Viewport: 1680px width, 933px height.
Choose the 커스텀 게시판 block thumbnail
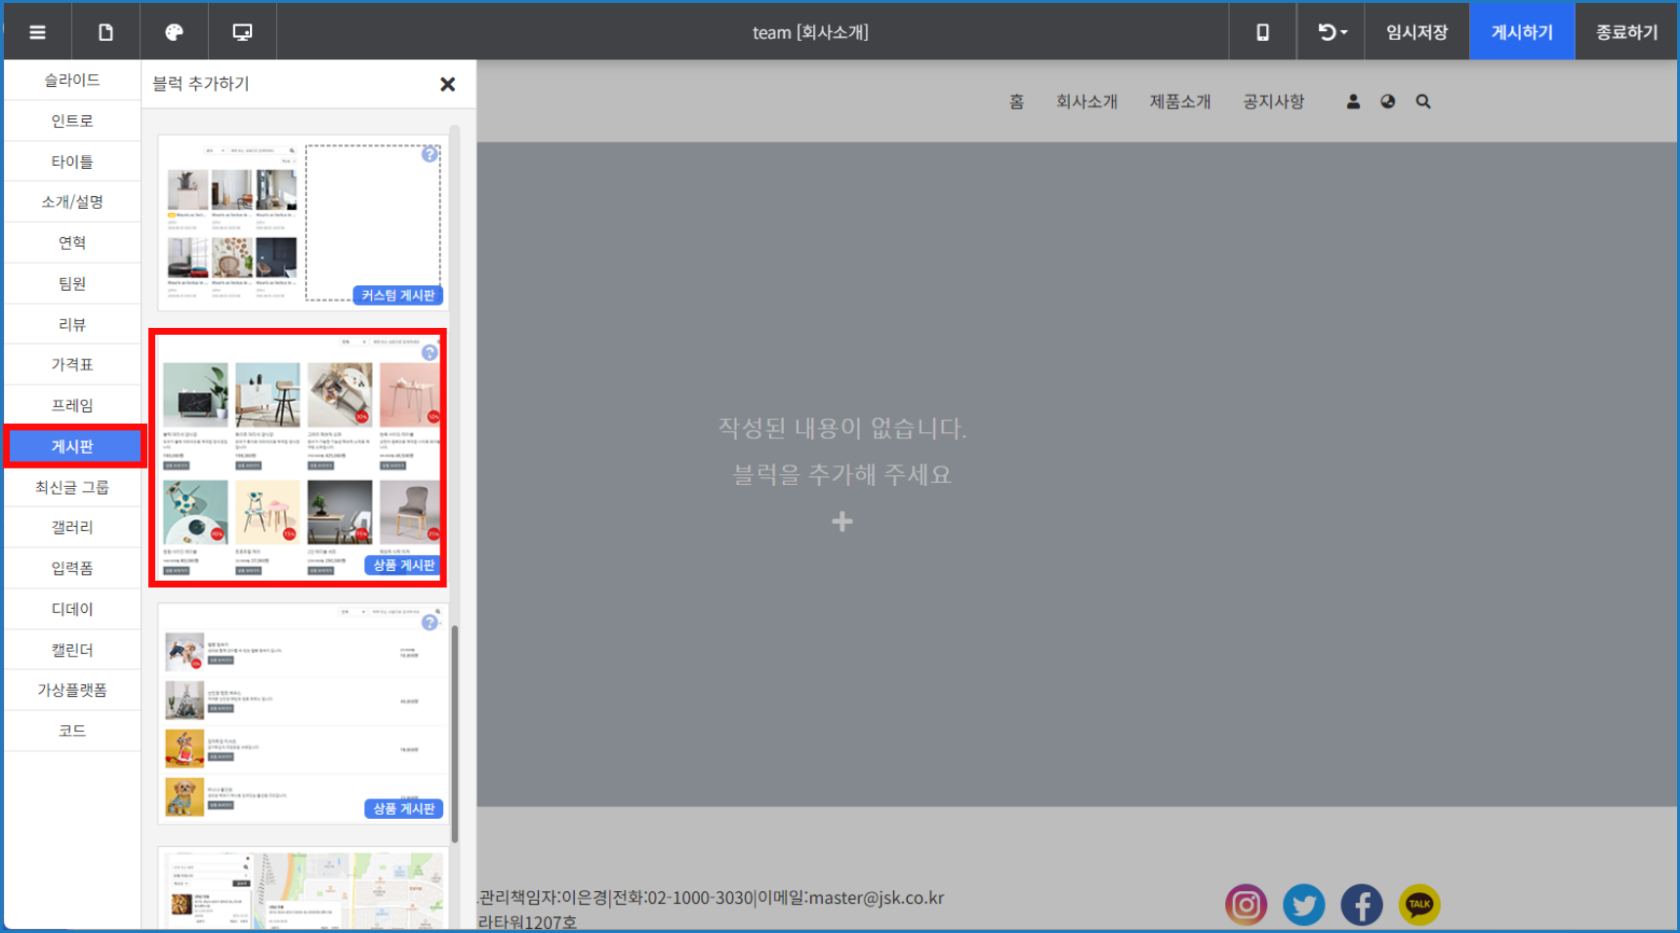[x=302, y=222]
